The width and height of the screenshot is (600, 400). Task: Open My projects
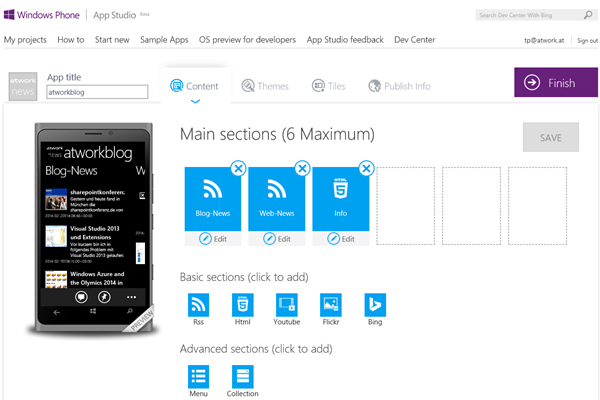click(25, 40)
